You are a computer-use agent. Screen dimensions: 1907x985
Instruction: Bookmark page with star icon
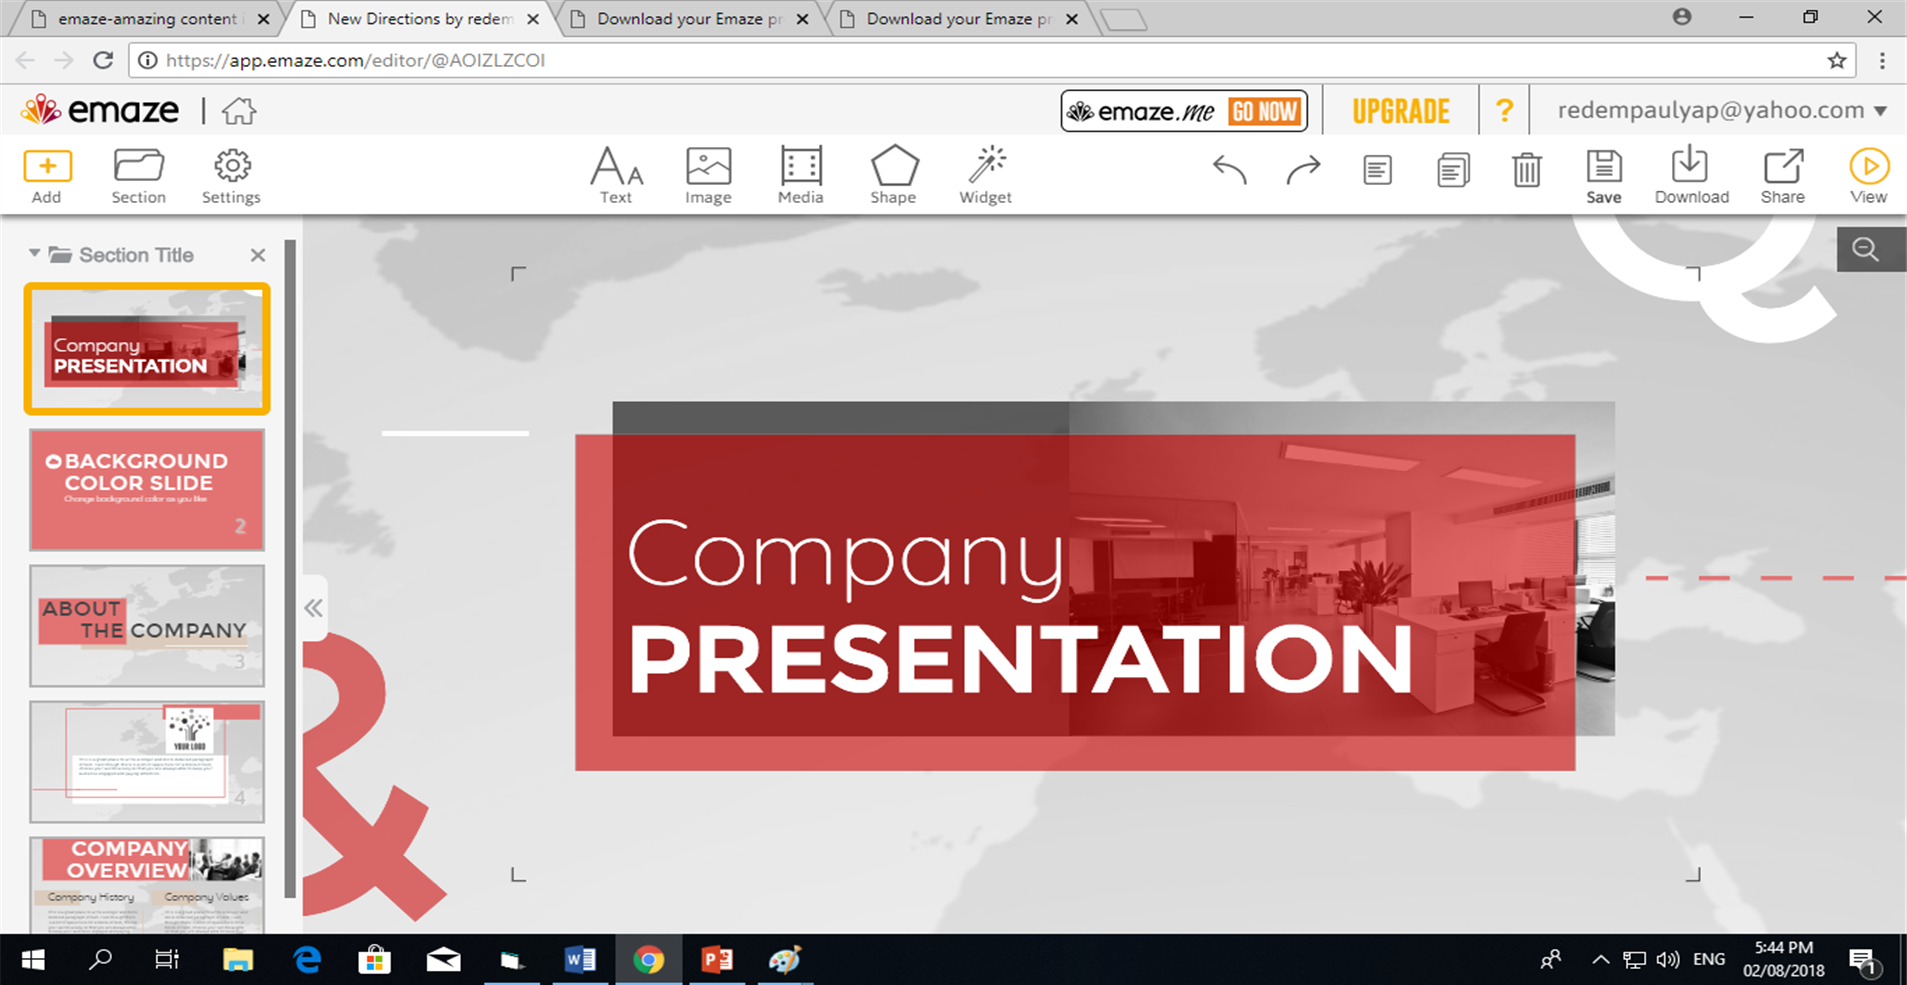pyautogui.click(x=1837, y=60)
